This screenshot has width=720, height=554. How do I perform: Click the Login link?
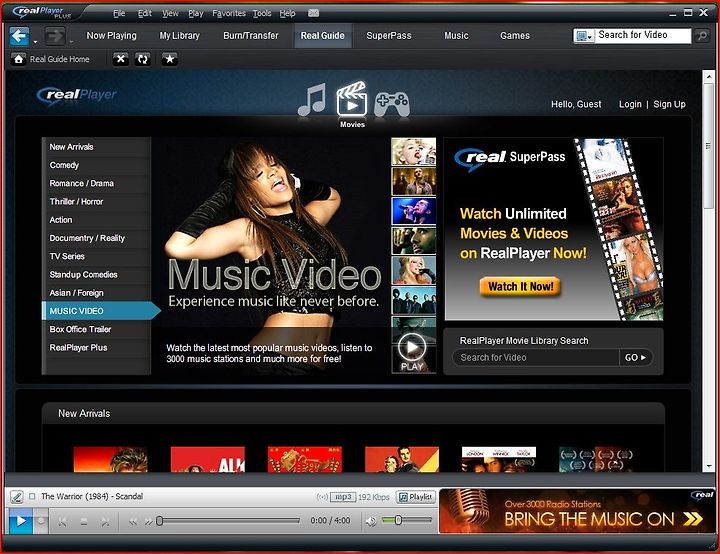pos(630,104)
